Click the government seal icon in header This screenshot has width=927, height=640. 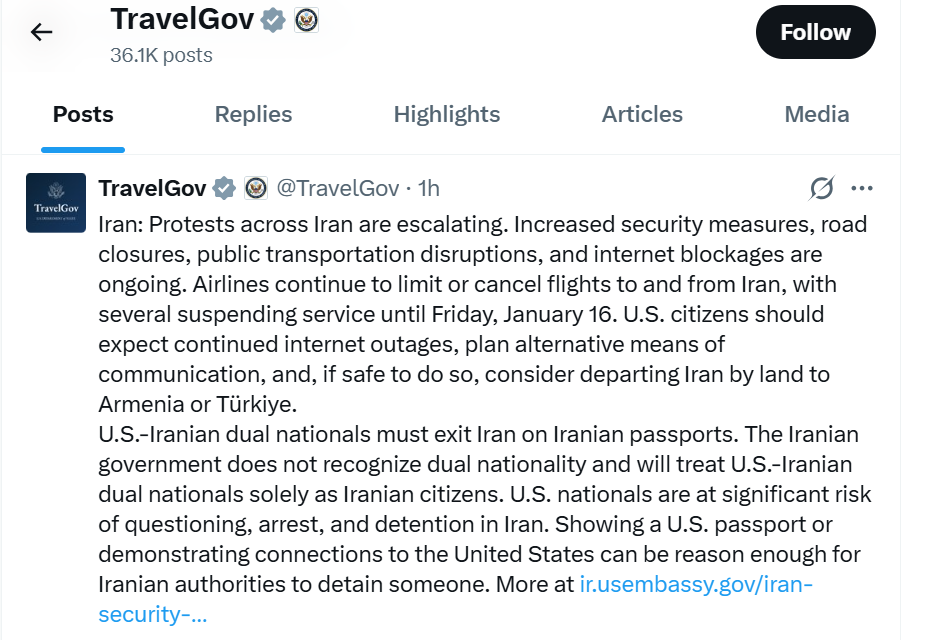[306, 20]
